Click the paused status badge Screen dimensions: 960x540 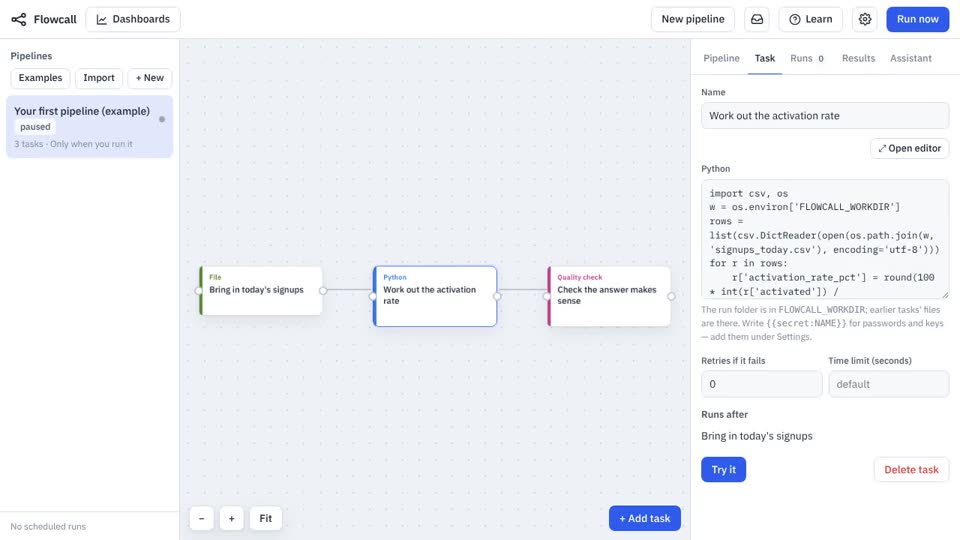tap(35, 127)
